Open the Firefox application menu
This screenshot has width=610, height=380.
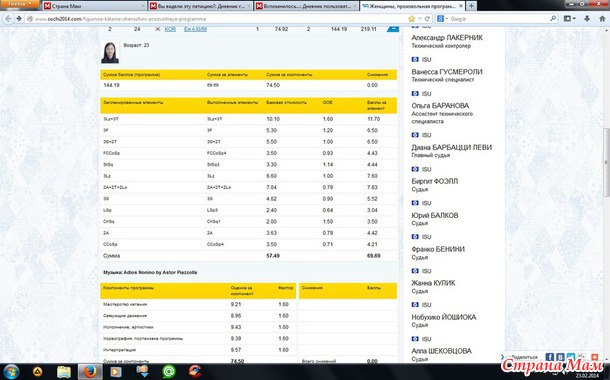[20, 4]
